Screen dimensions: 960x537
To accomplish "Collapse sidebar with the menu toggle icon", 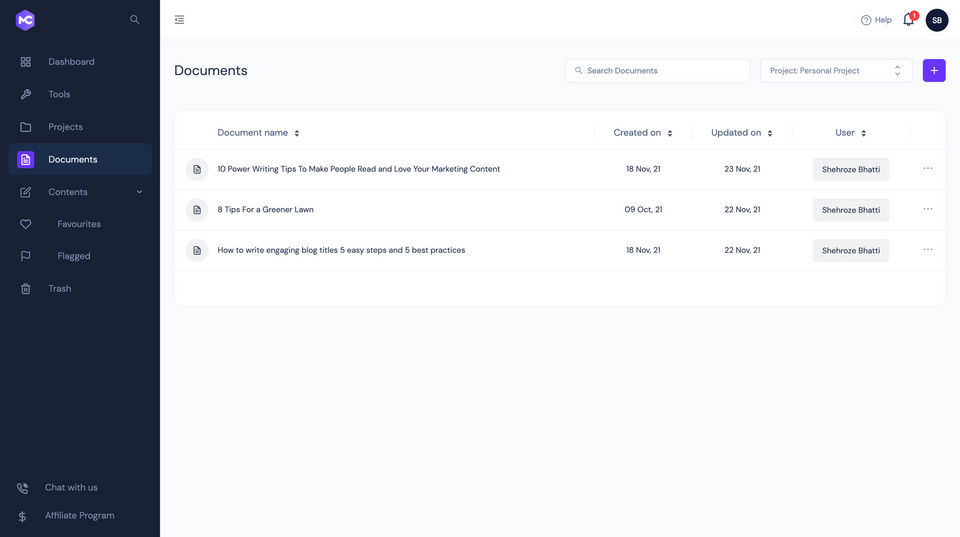I will [x=179, y=20].
